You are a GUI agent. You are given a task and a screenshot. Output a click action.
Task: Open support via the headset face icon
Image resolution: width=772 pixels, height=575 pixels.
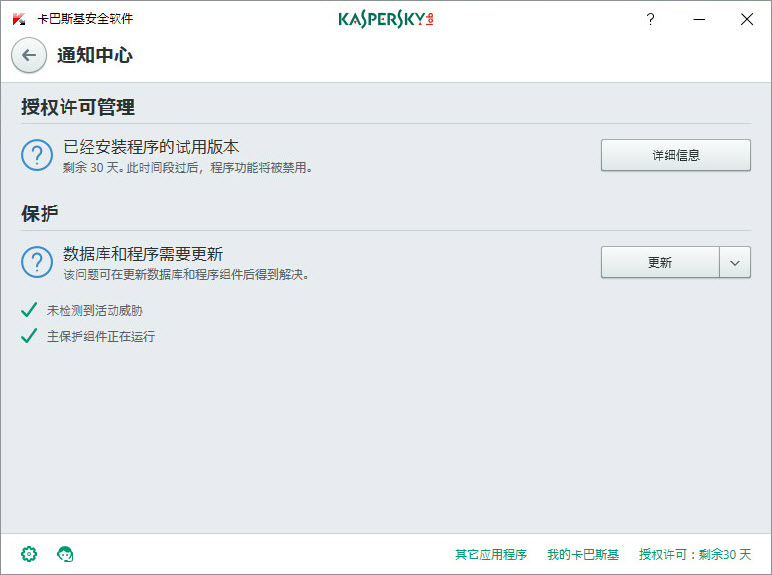pyautogui.click(x=65, y=554)
